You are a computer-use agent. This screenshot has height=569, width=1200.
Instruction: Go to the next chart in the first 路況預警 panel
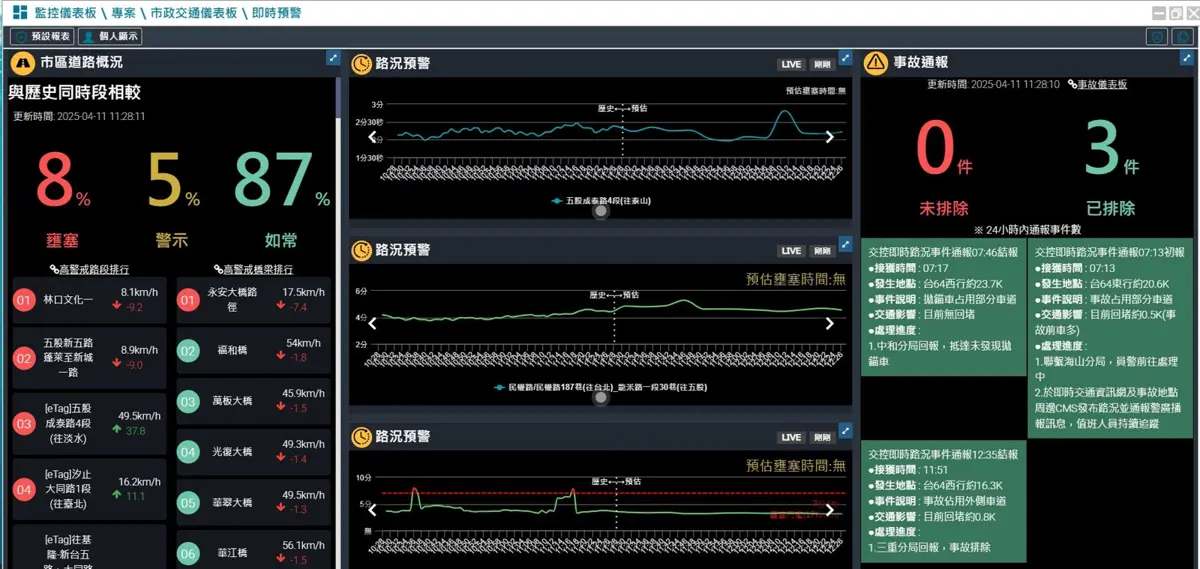829,138
